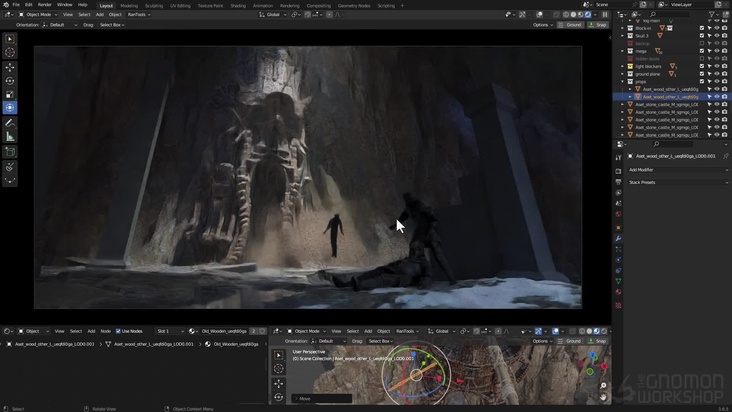Click the Ground button in main viewport header
This screenshot has width=732, height=412.
[x=570, y=25]
